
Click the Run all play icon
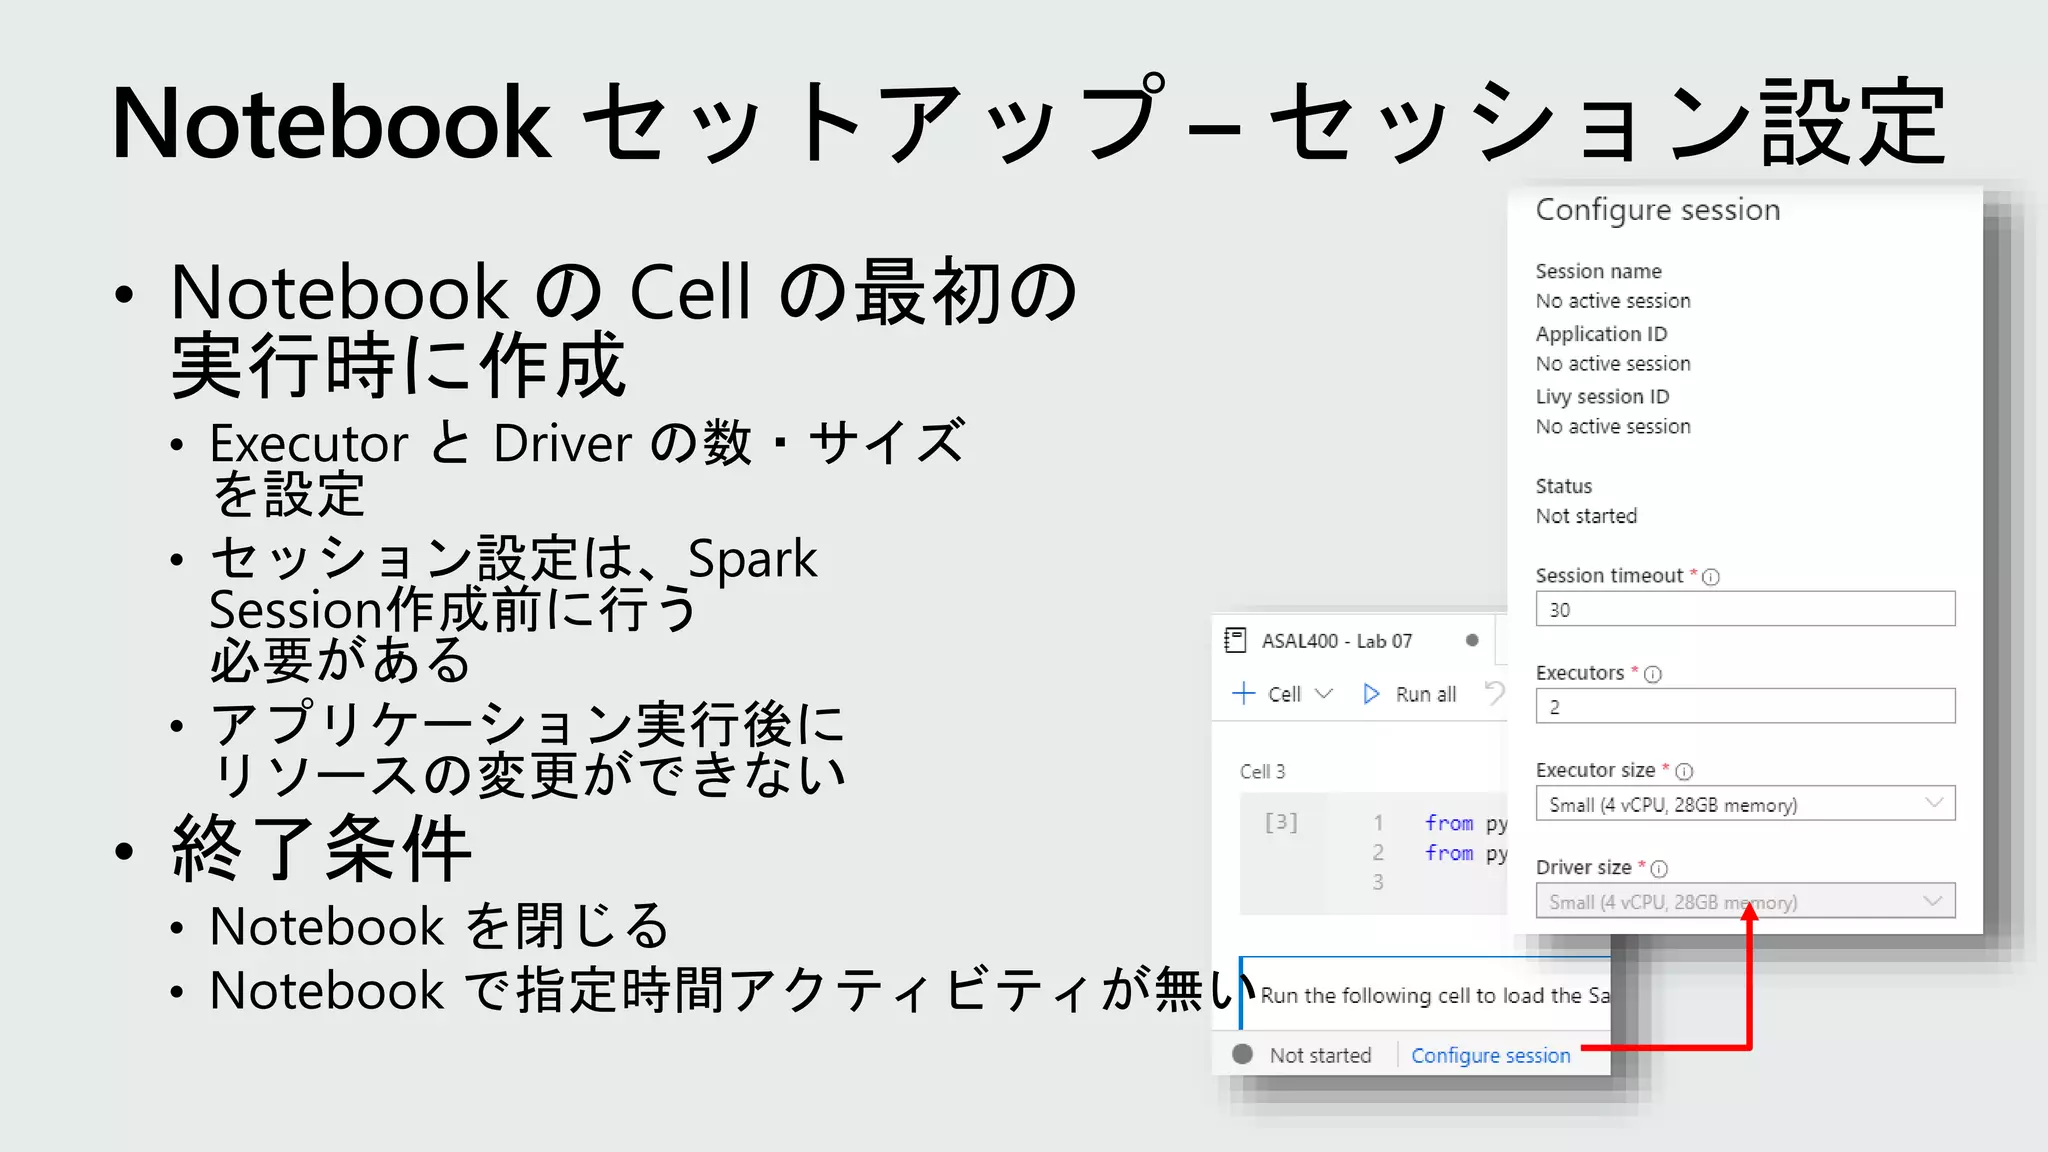[1371, 694]
